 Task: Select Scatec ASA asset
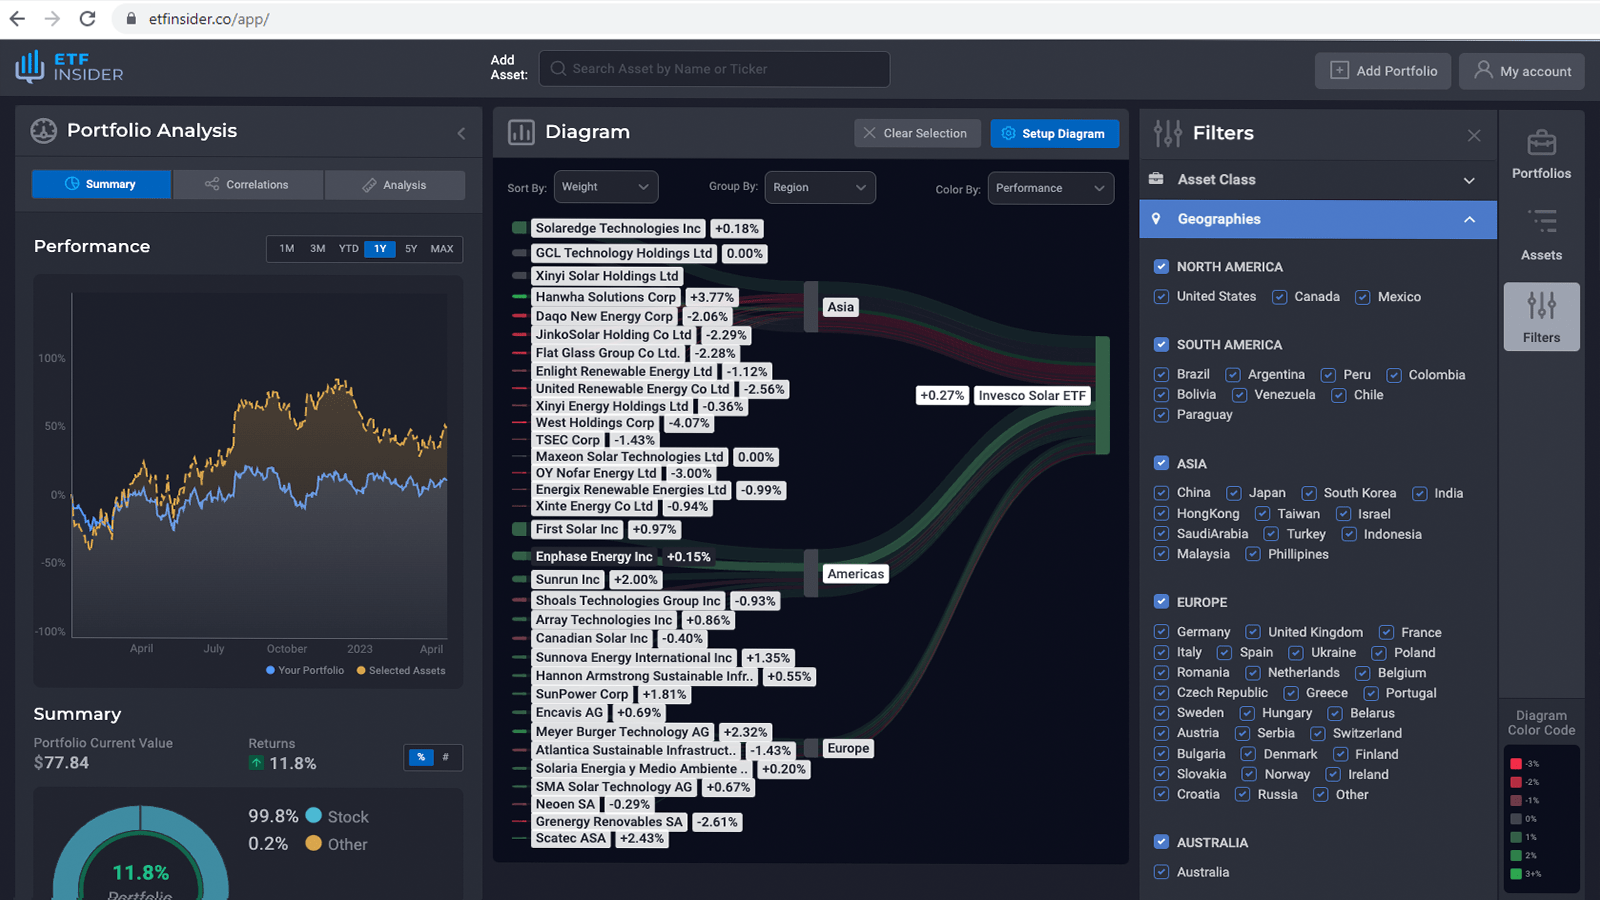pyautogui.click(x=571, y=838)
